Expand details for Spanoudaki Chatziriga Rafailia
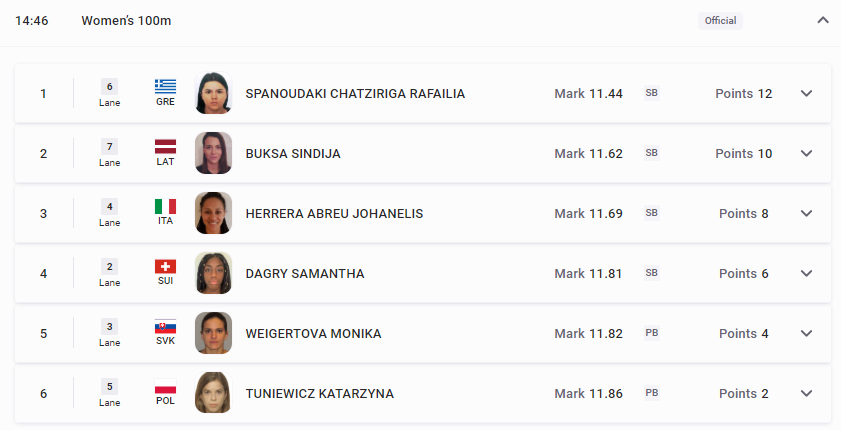The height and width of the screenshot is (430, 841). 806,93
